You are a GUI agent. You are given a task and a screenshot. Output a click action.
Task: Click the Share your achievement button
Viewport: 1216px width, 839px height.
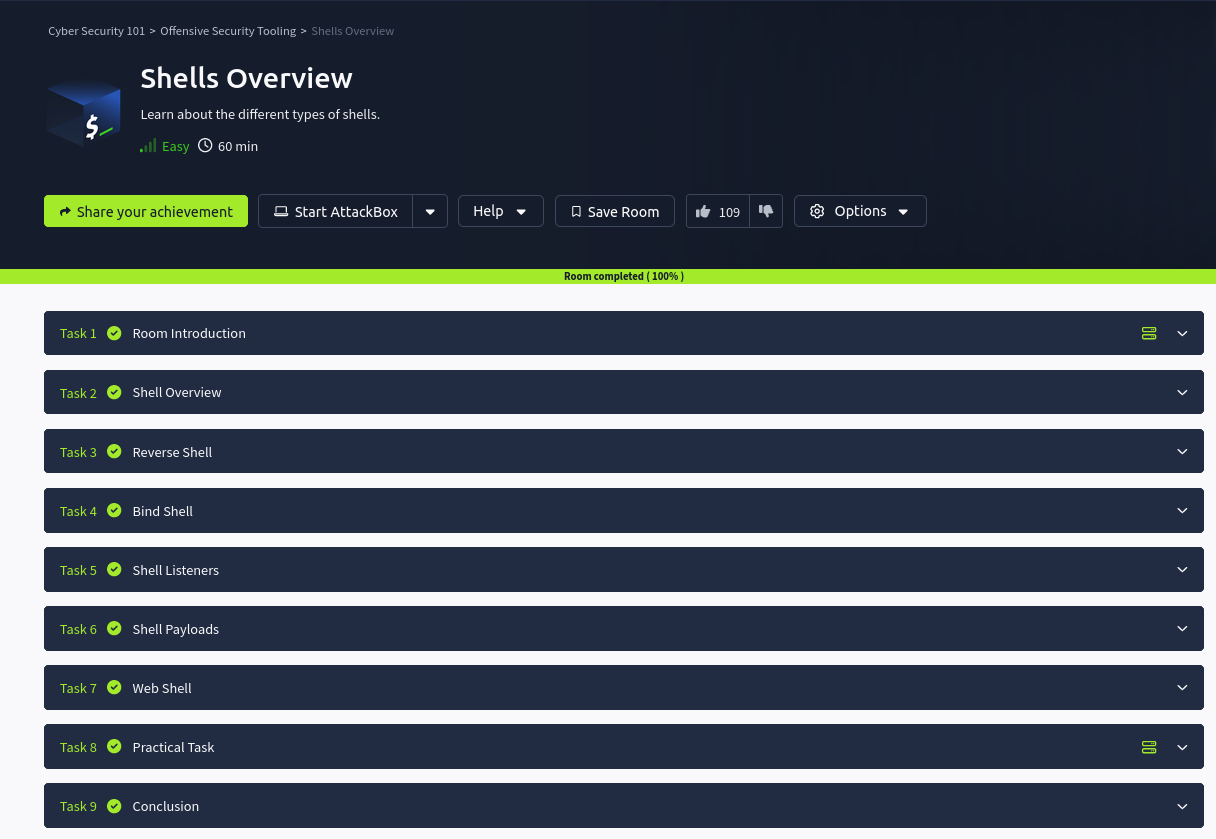[x=145, y=211]
